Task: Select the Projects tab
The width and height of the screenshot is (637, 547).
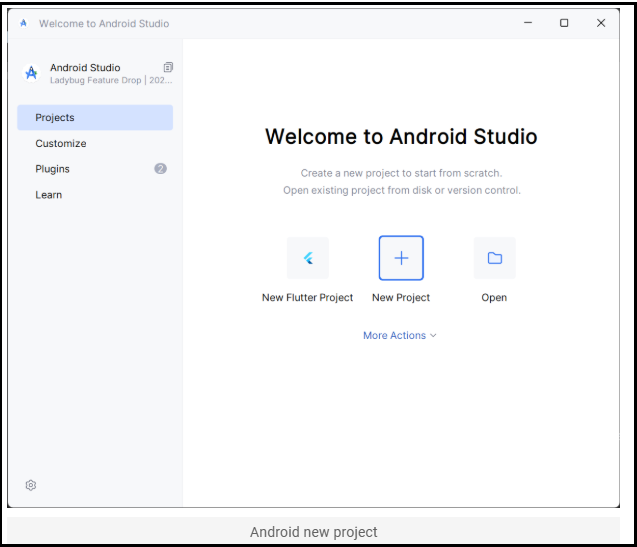Action: (55, 118)
